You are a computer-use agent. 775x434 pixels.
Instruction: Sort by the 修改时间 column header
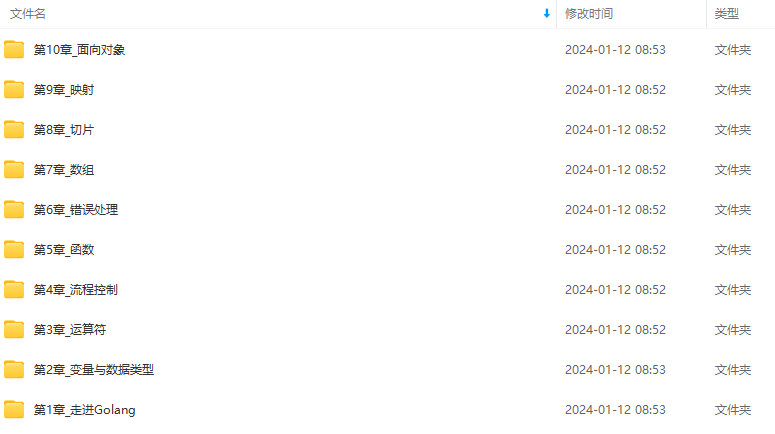pos(589,14)
